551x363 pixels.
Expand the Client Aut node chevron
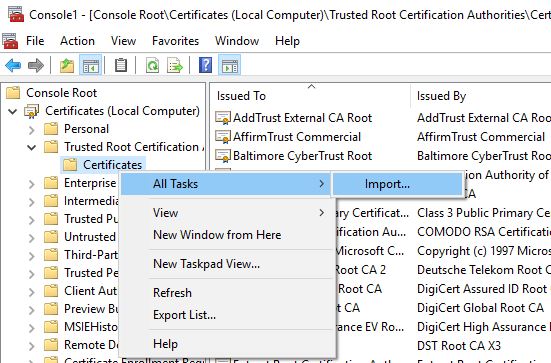click(x=32, y=292)
